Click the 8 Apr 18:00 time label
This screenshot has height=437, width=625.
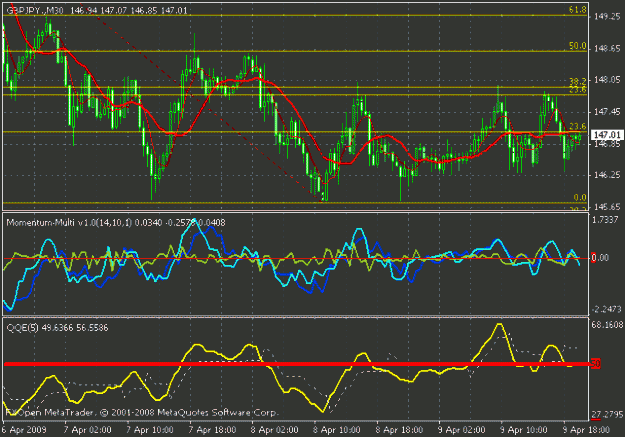tap(399, 430)
